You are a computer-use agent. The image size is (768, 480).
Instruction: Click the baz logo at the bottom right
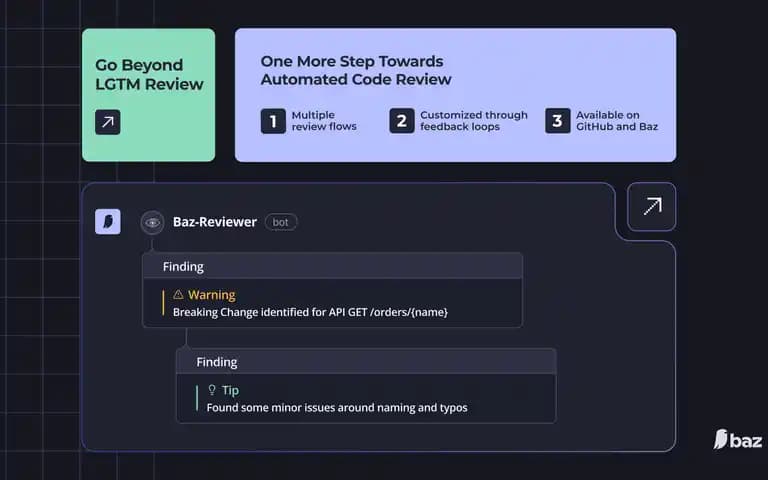coord(738,439)
